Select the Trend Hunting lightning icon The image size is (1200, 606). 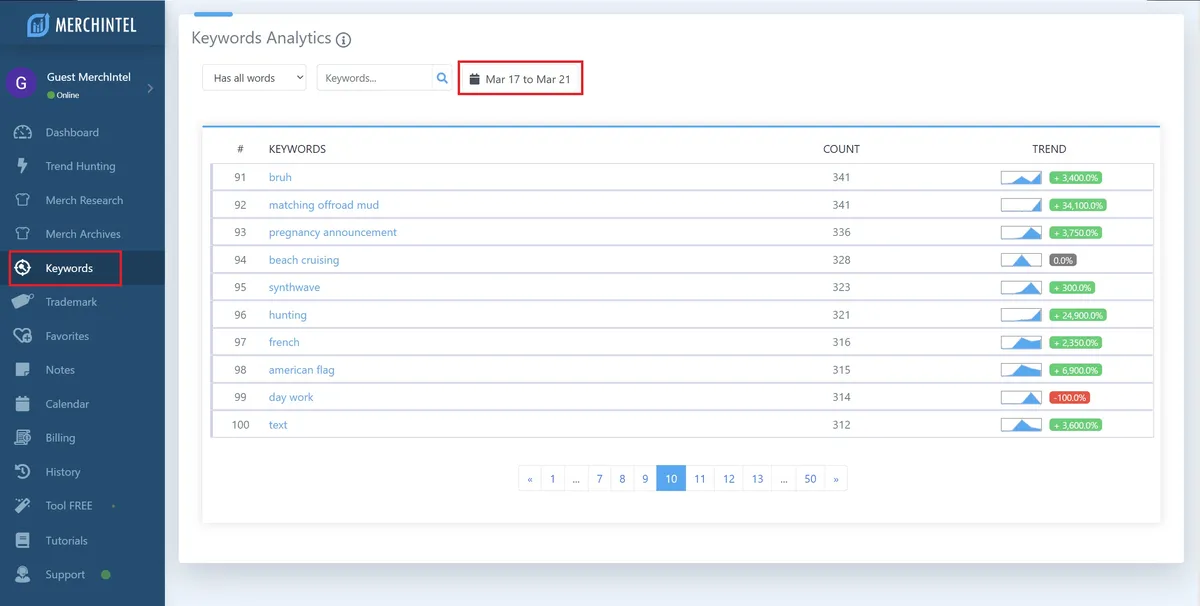(24, 165)
